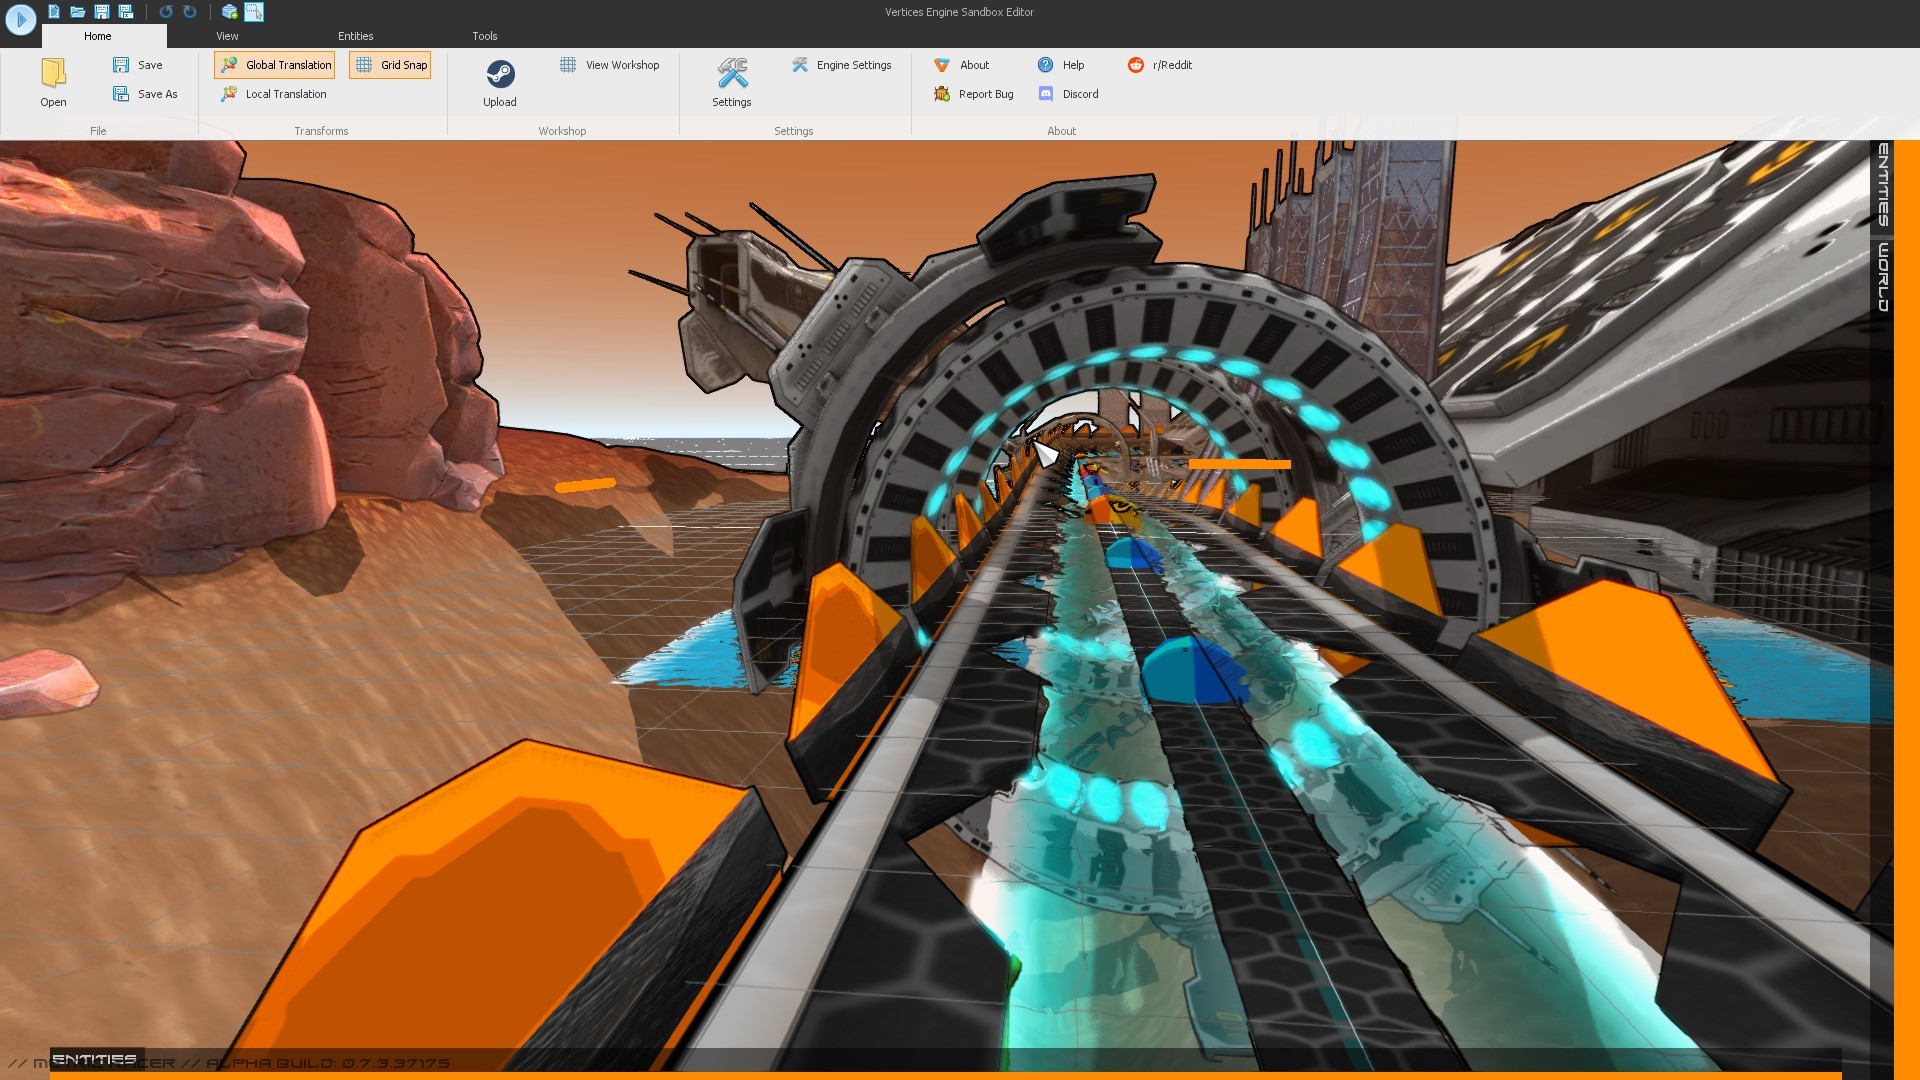
Task: Toggle Global Translation mode
Action: click(x=274, y=64)
